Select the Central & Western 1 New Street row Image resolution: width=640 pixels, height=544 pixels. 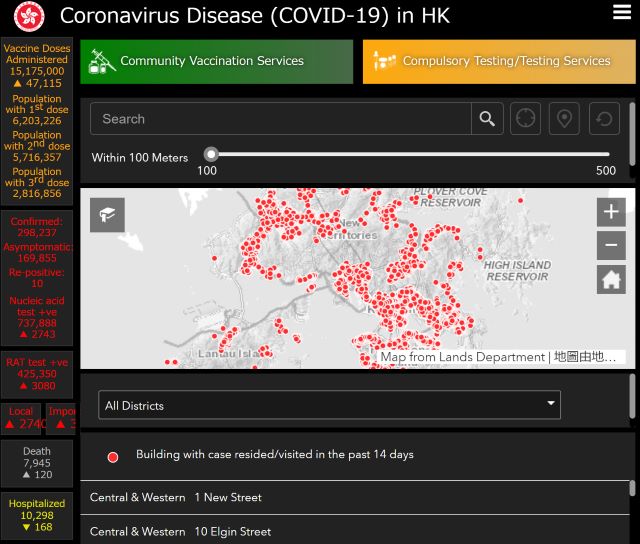pyautogui.click(x=355, y=497)
